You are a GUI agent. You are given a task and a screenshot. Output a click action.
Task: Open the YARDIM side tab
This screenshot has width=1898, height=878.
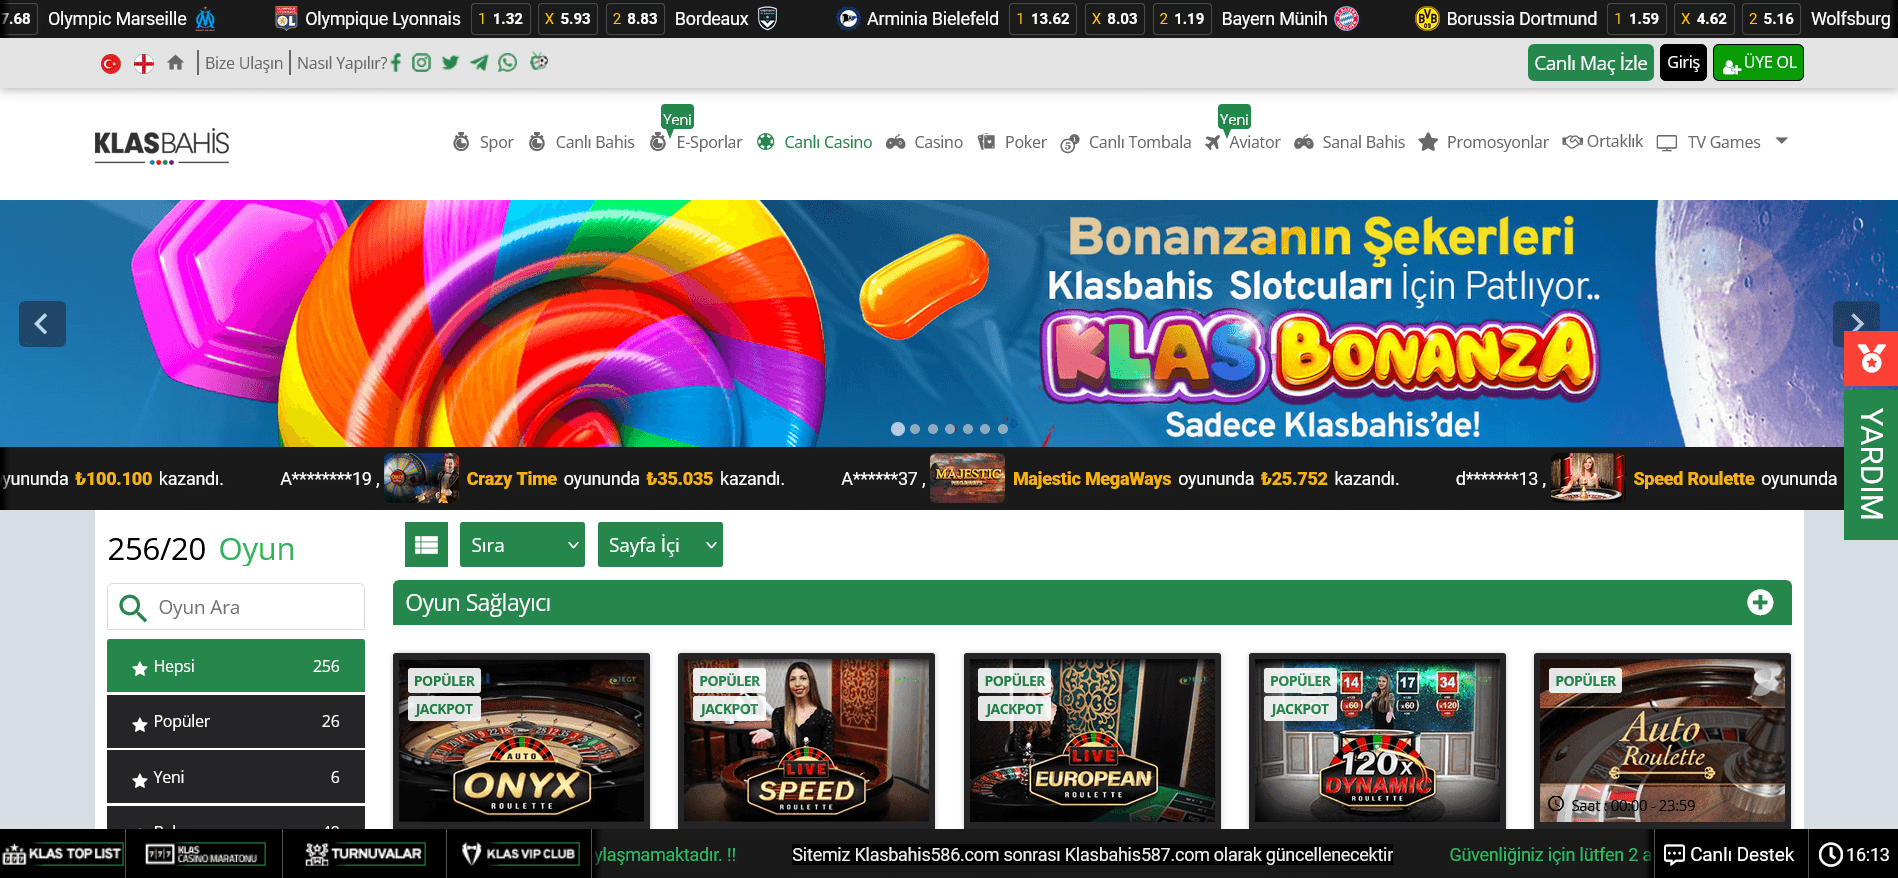(1871, 464)
